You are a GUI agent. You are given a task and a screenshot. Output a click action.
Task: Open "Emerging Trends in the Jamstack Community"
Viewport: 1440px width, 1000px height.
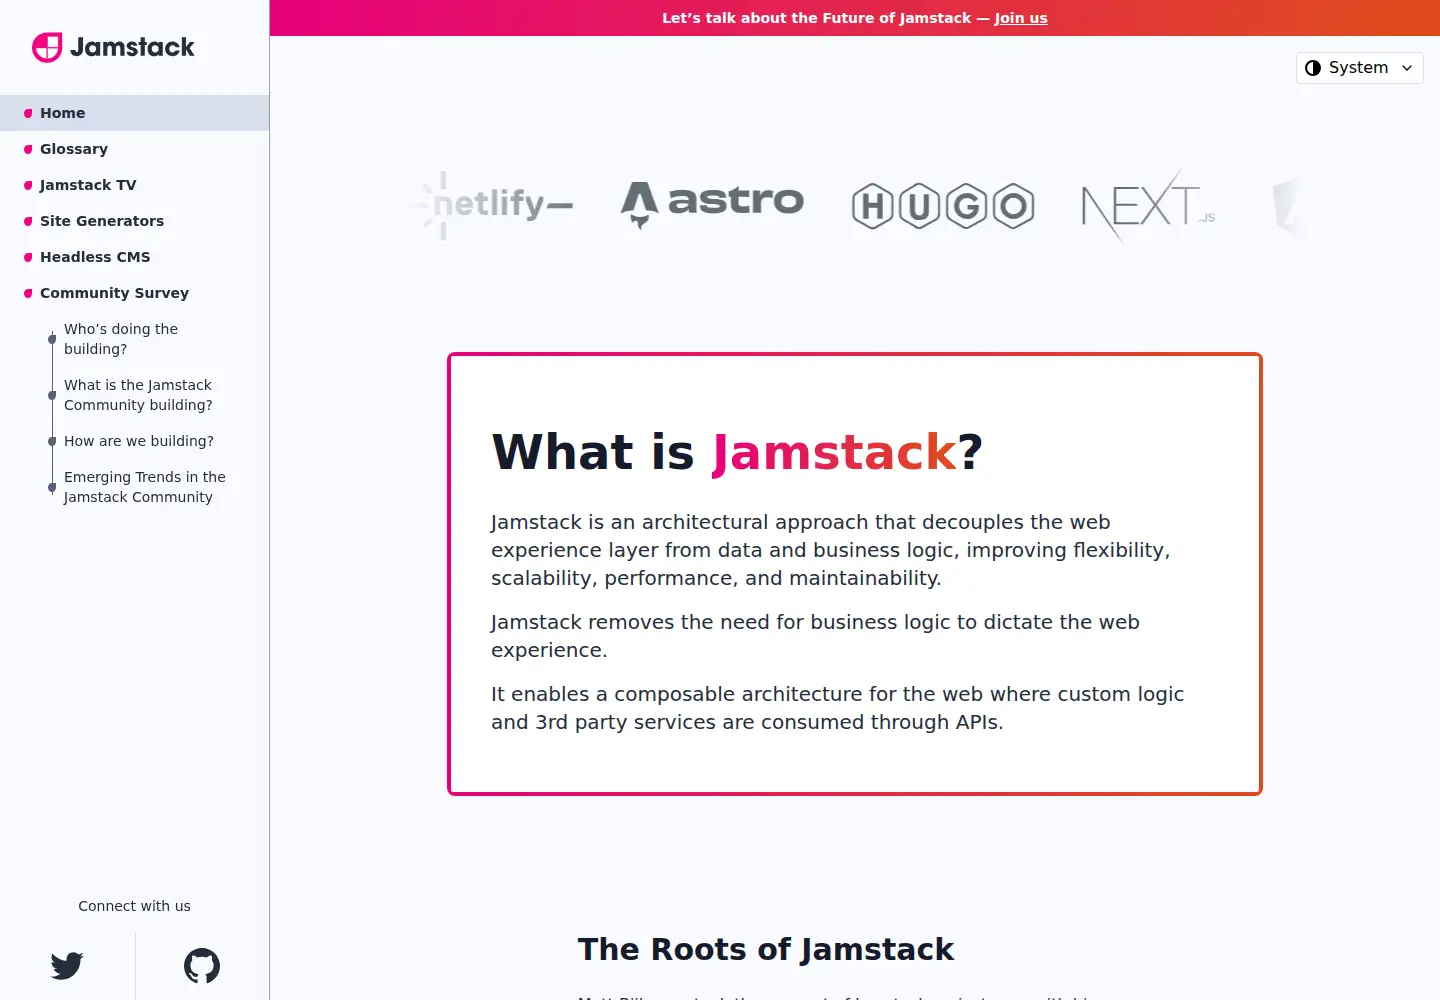pyautogui.click(x=145, y=487)
